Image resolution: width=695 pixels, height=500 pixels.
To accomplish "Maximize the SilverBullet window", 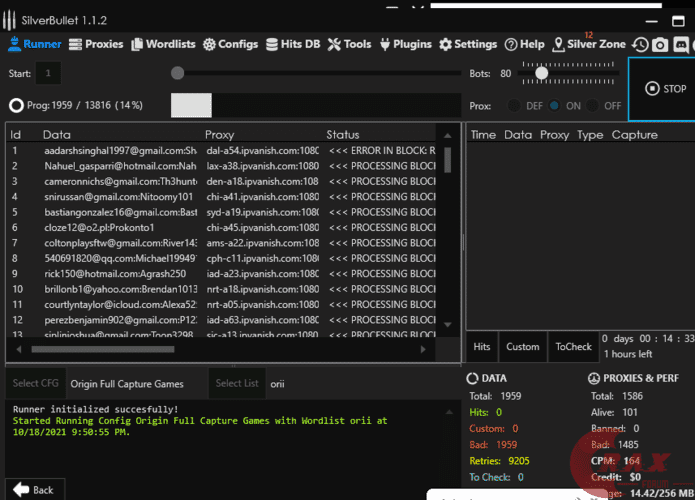I will (x=678, y=21).
